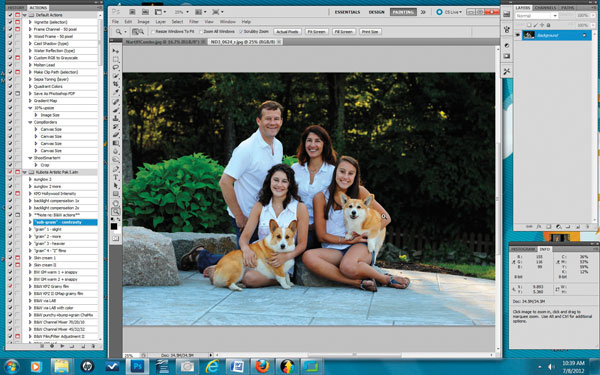Click the Fit Screen button
This screenshot has height=375, width=600.
pyautogui.click(x=316, y=32)
